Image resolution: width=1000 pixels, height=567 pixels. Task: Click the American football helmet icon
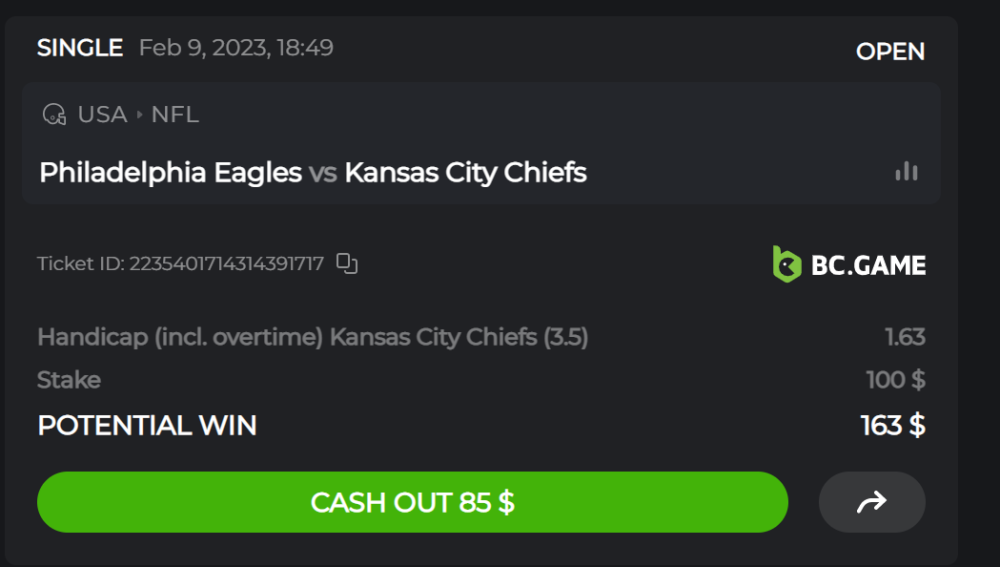54,115
